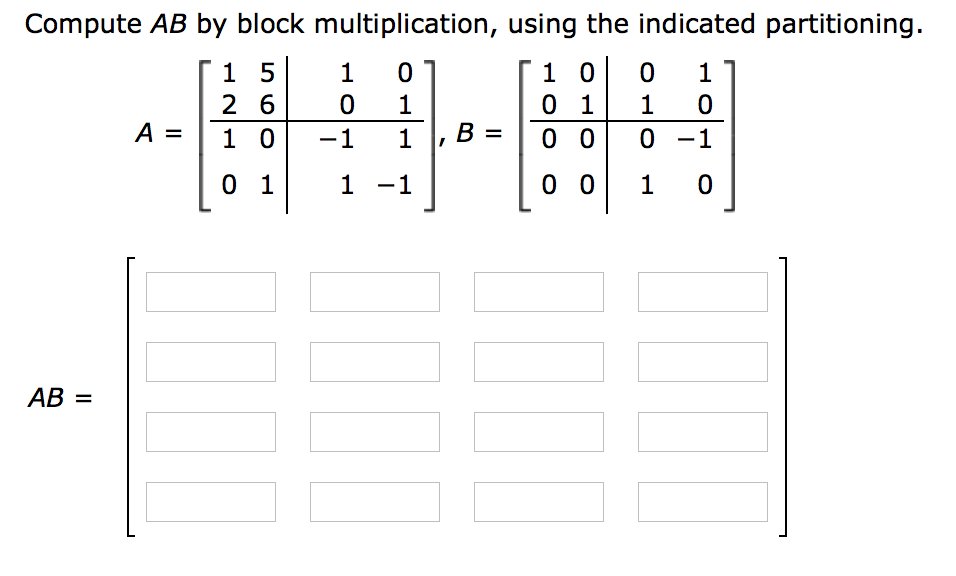Screen dimensions: 956x576
Task: Select the bottom-right answer box
Action: 702,501
